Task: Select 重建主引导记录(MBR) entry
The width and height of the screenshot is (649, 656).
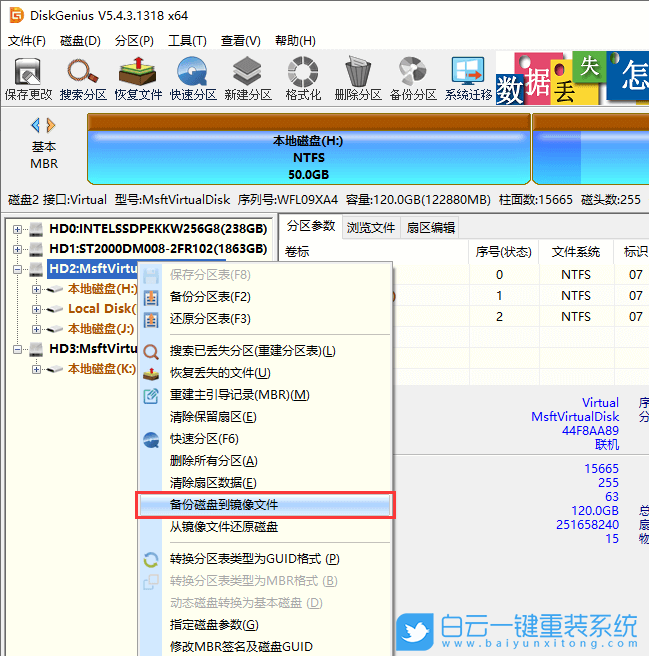Action: pyautogui.click(x=265, y=395)
